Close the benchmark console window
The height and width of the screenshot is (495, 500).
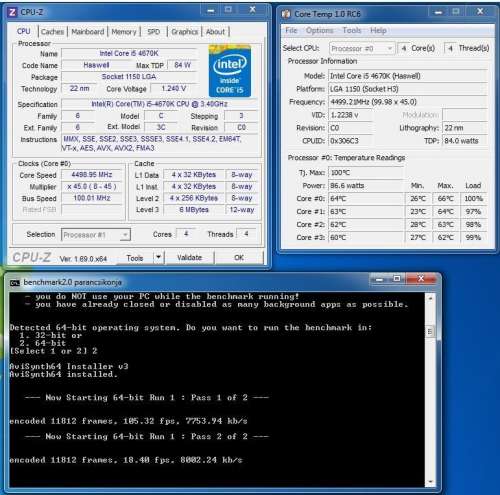click(421, 279)
